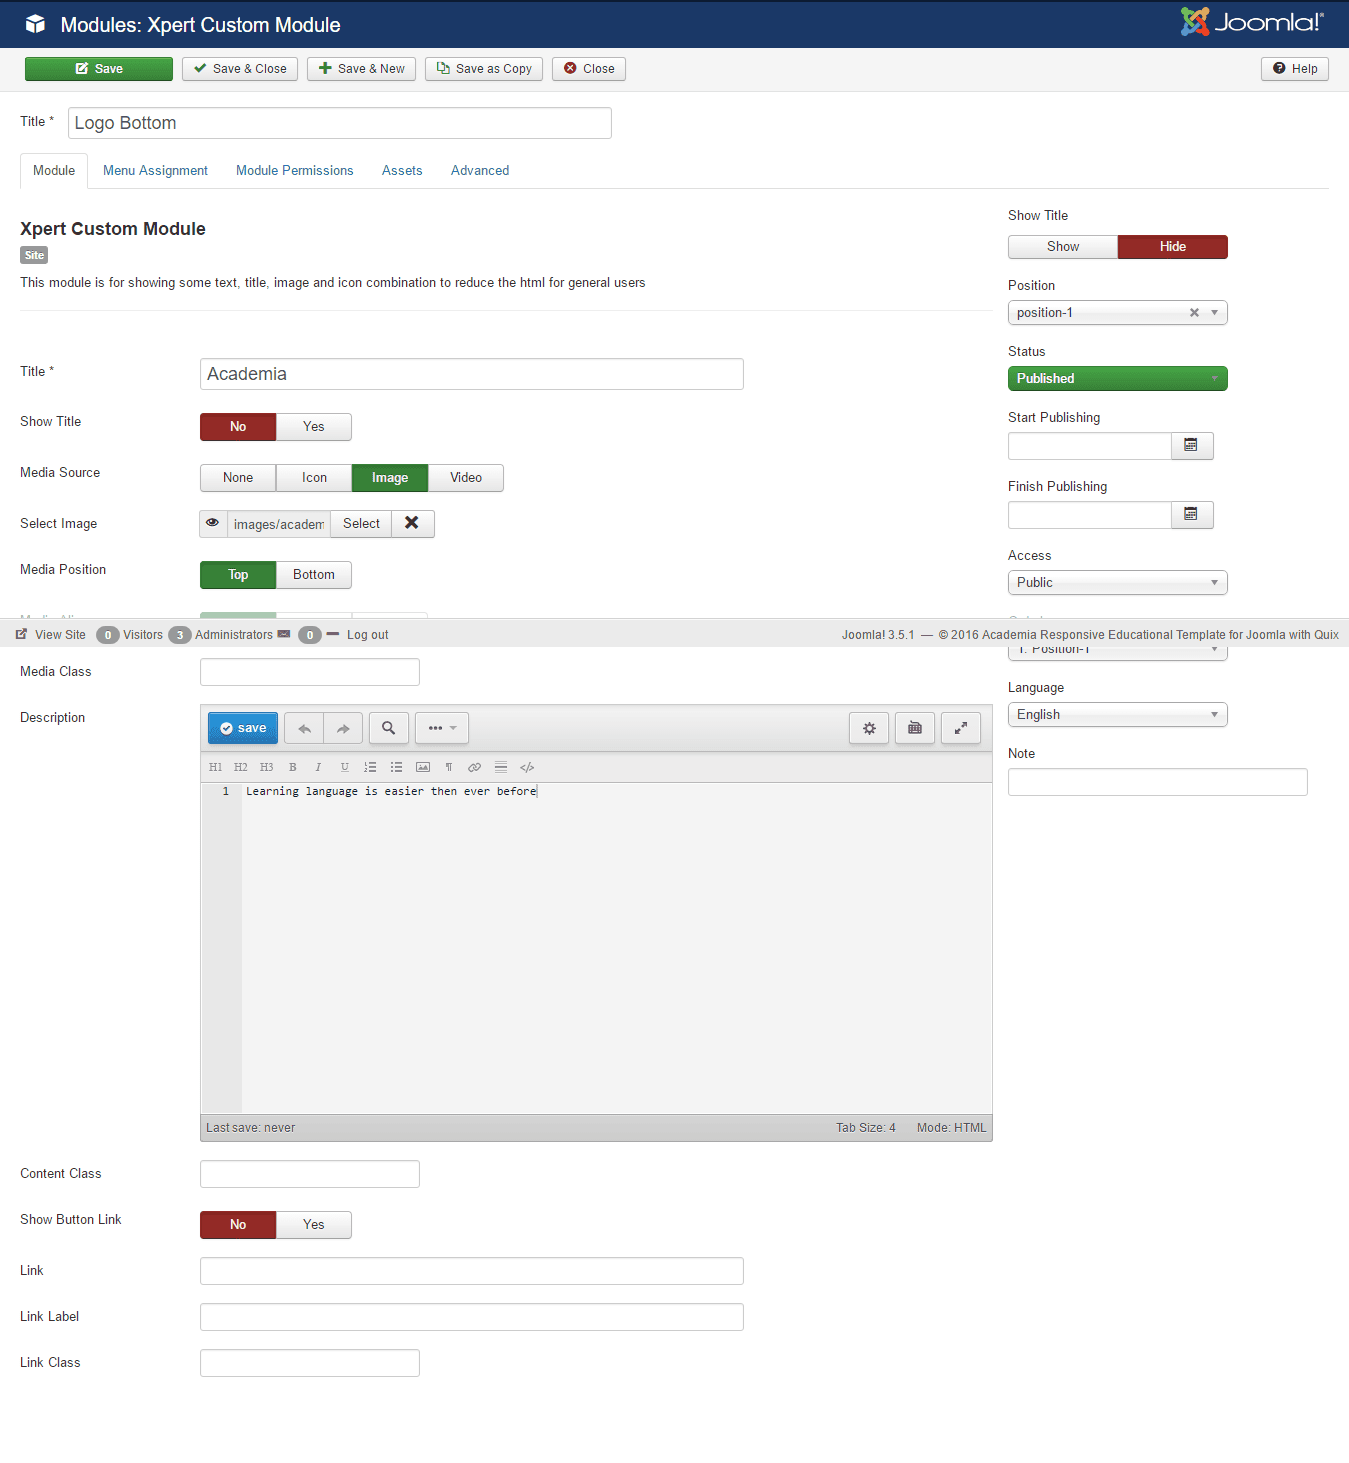
Task: Switch Media Position to Bottom
Action: tap(313, 575)
